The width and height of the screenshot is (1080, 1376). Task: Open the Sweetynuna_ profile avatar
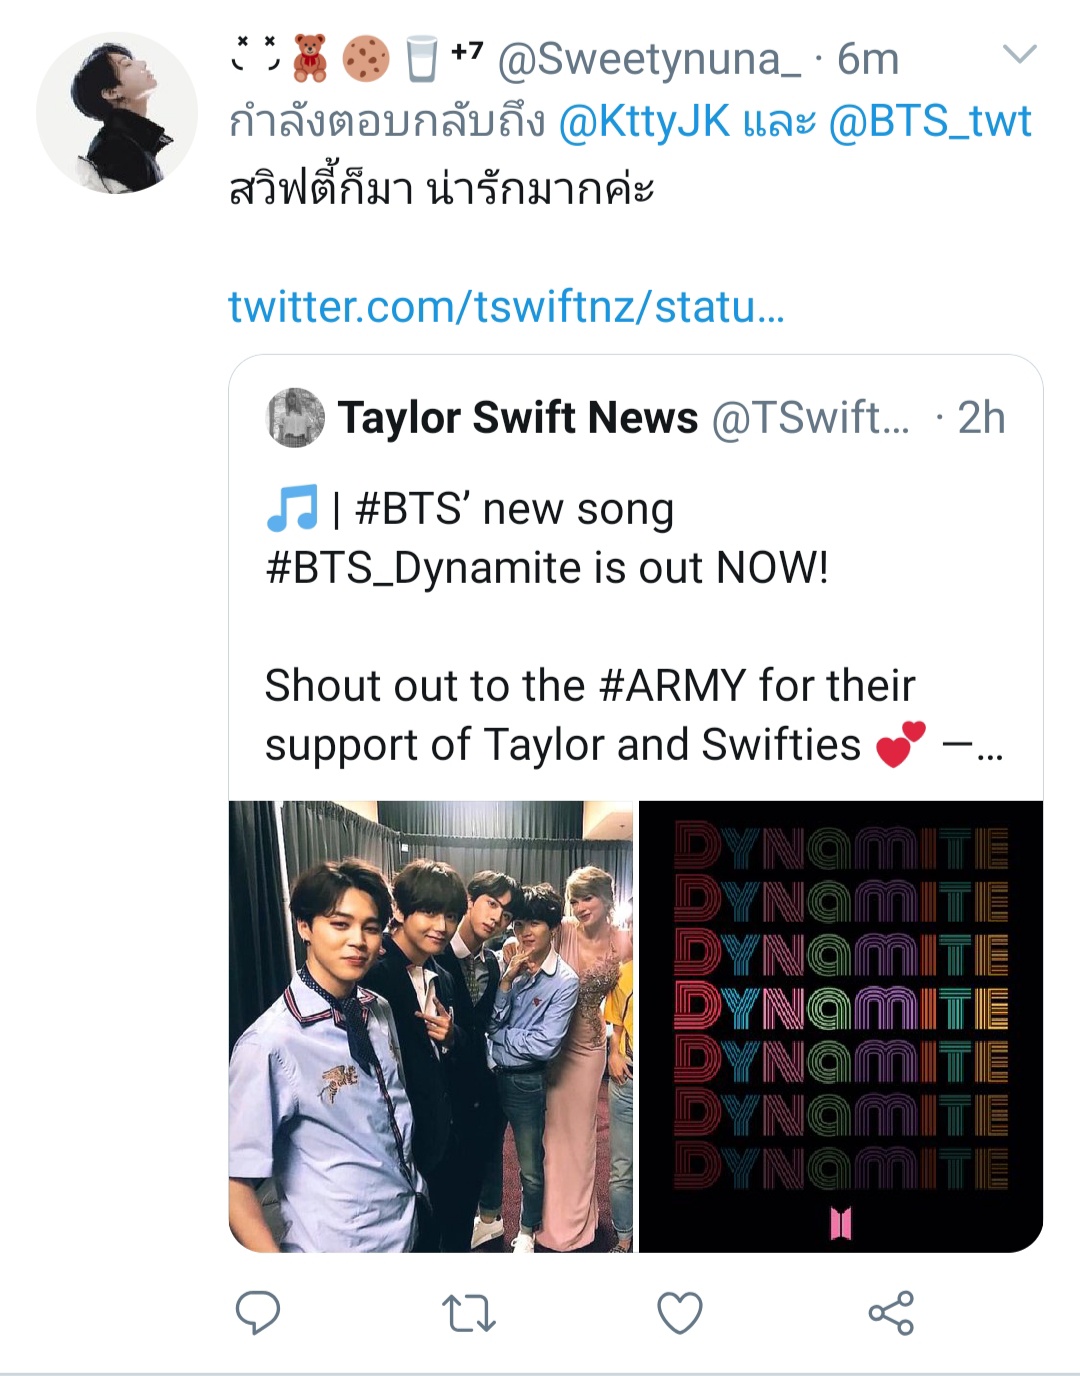(x=117, y=112)
